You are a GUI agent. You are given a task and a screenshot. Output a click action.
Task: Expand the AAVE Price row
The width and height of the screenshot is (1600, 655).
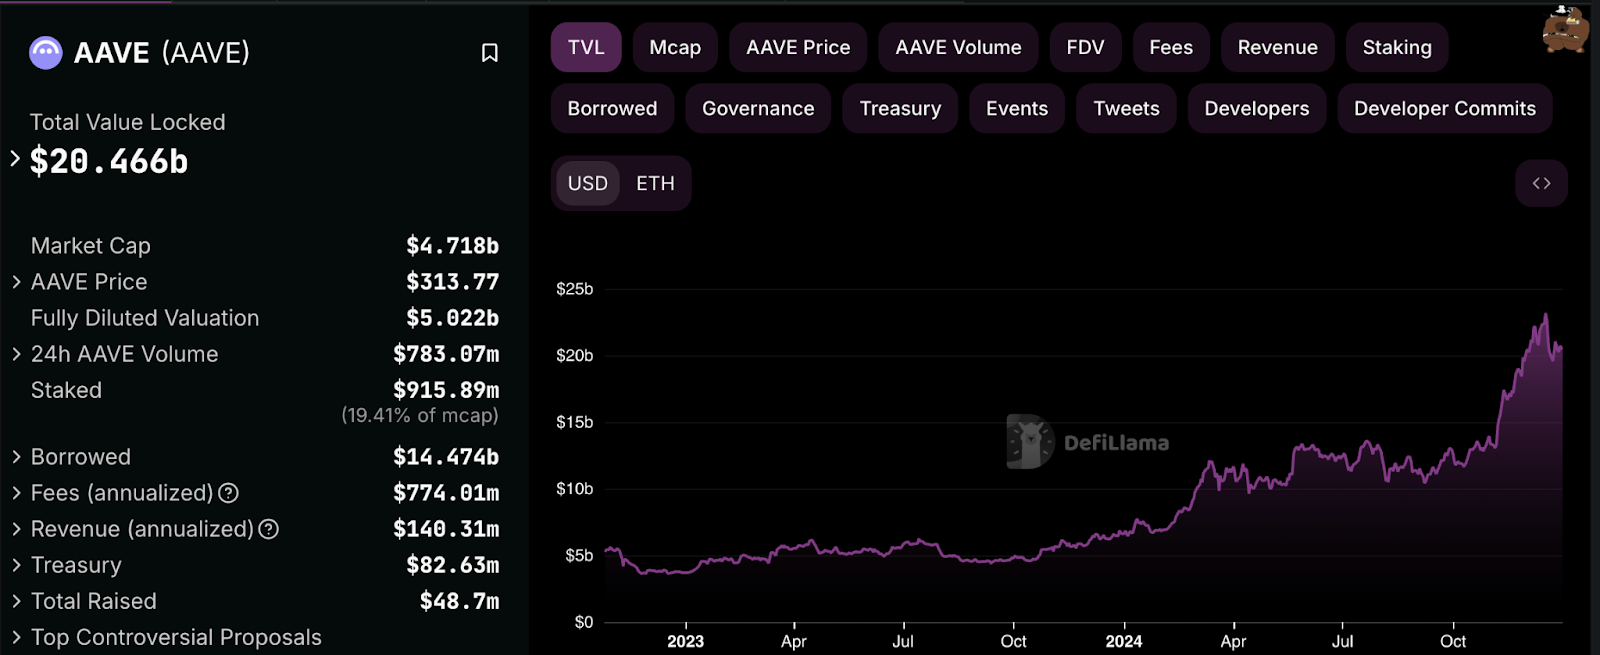pyautogui.click(x=16, y=282)
